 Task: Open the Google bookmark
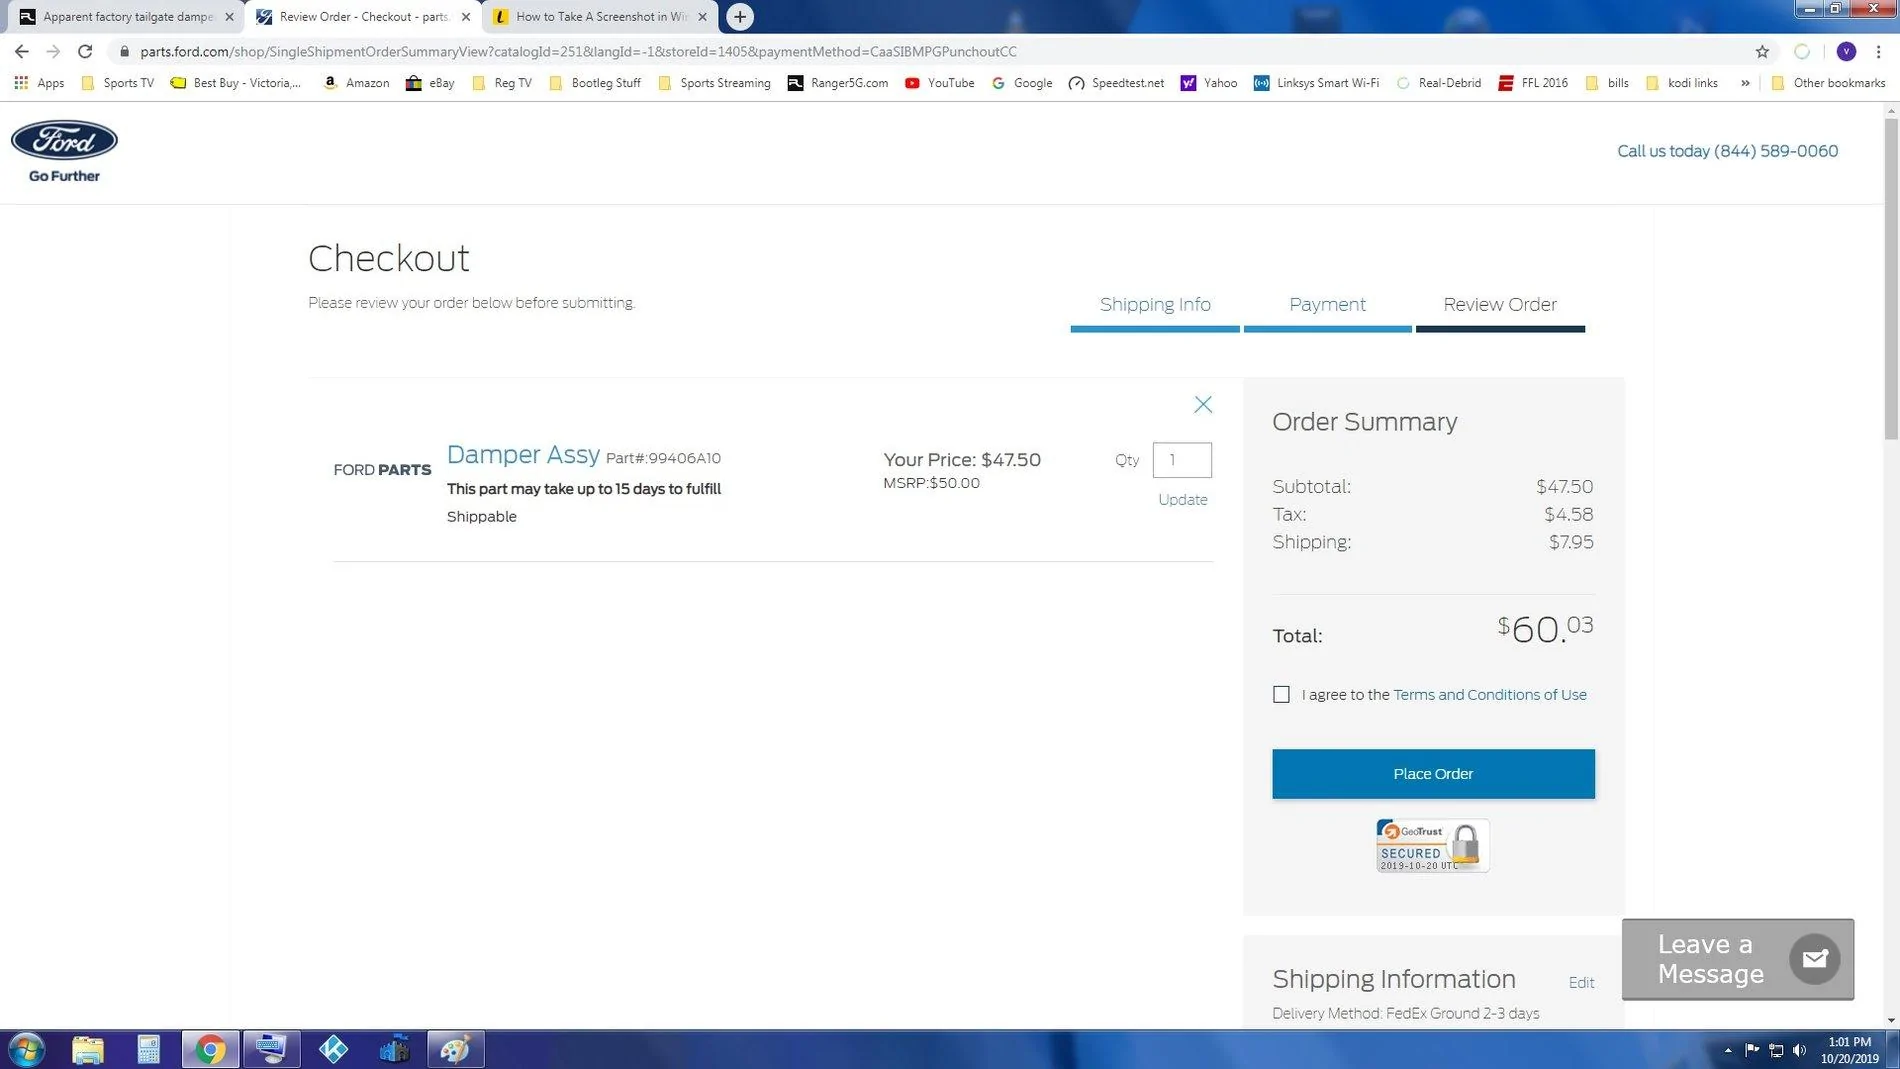point(1021,83)
